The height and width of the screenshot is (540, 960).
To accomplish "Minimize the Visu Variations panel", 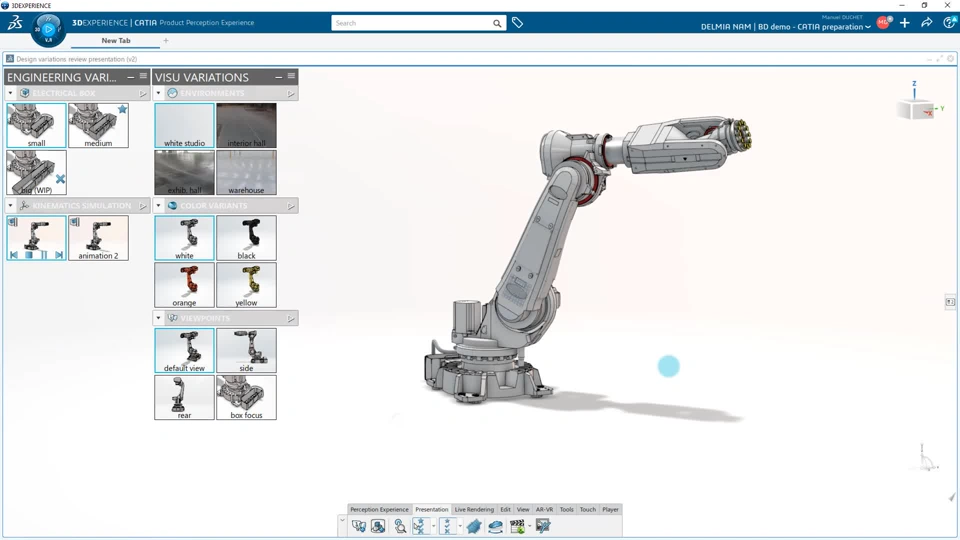I will coord(279,77).
